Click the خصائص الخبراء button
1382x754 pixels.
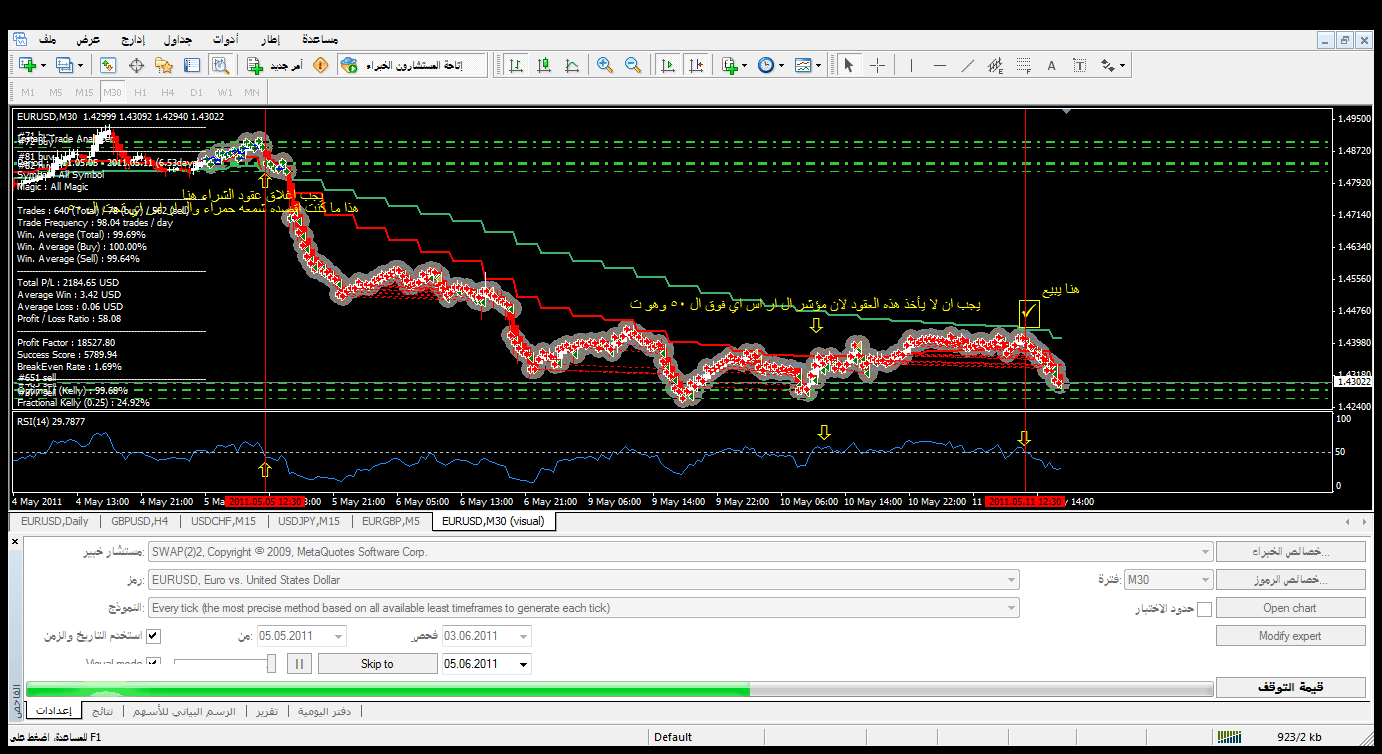(1290, 552)
